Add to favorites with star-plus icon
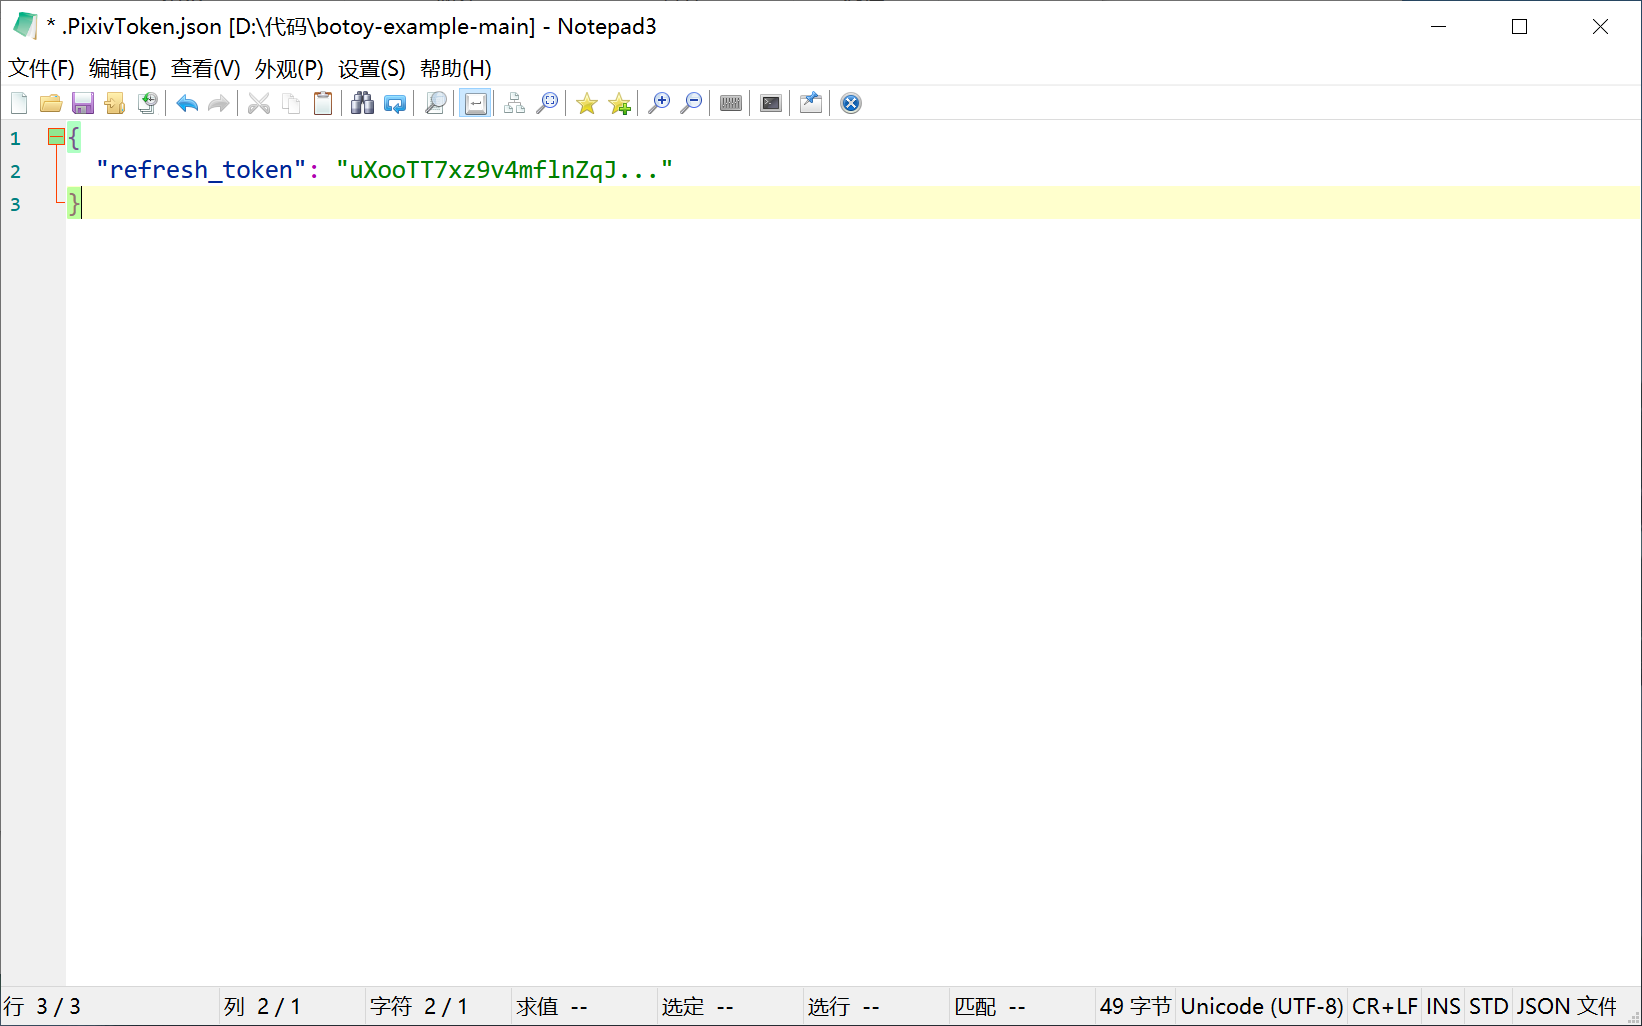This screenshot has height=1026, width=1642. 619,103
